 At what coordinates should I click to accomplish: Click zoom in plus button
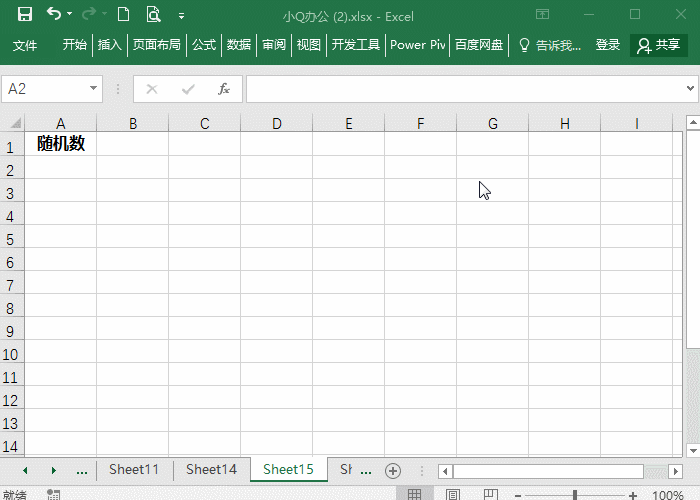click(632, 495)
